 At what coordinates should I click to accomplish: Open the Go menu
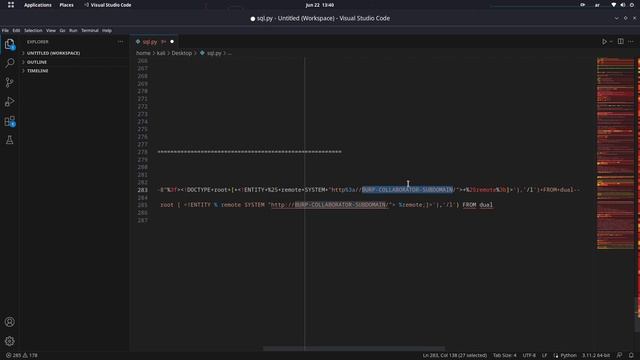click(x=62, y=30)
